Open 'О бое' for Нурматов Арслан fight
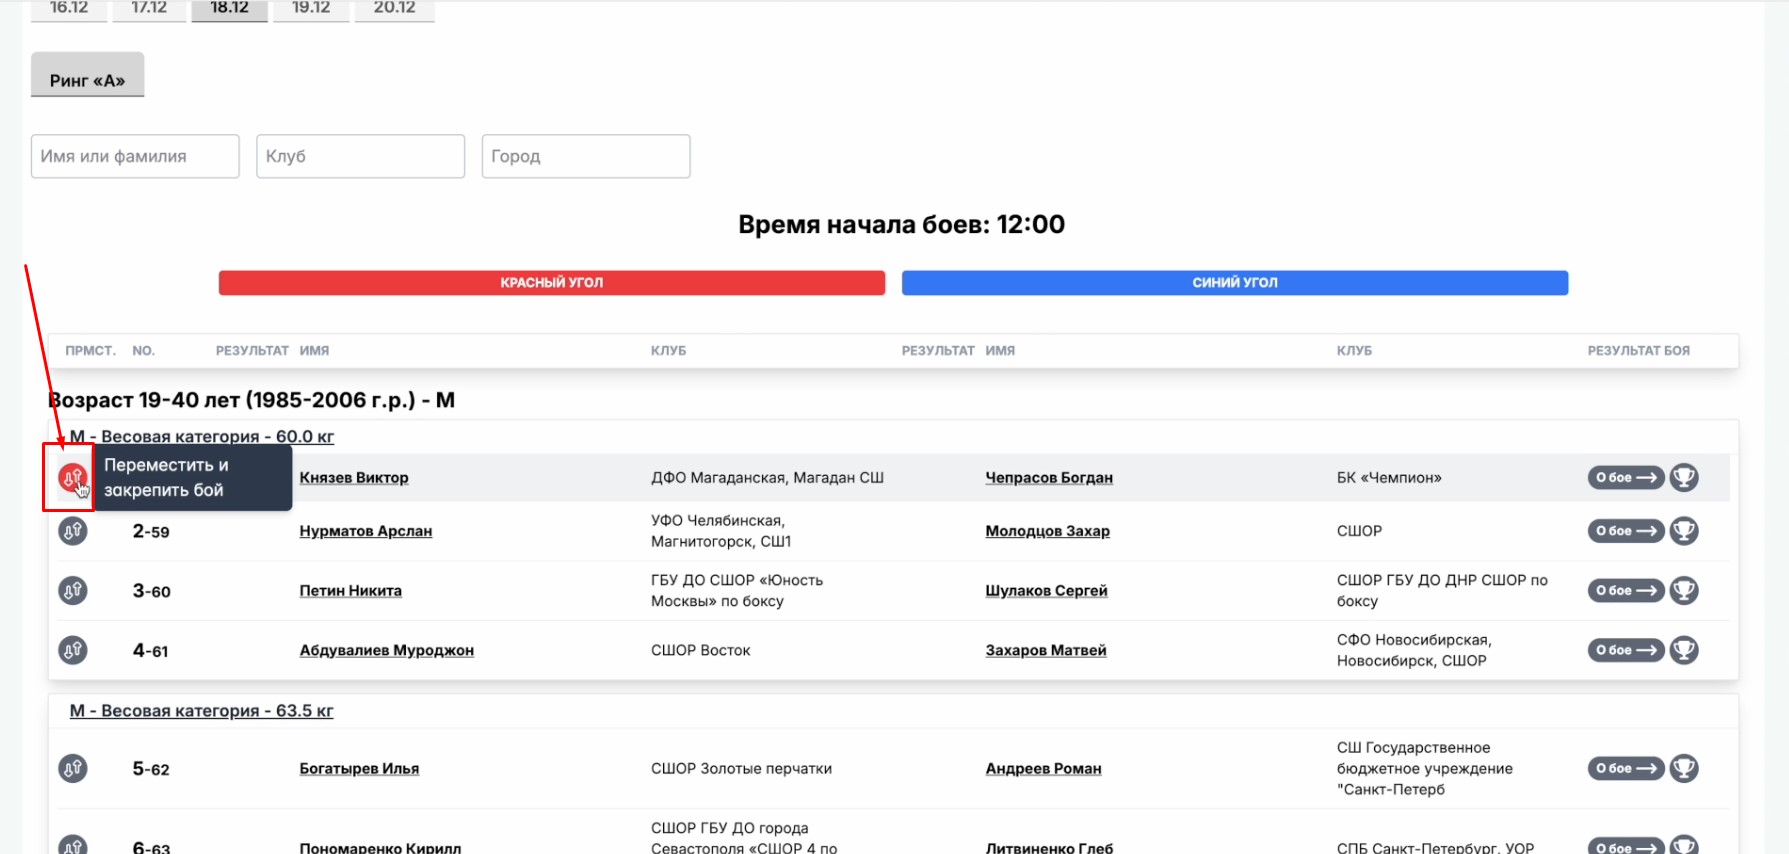 click(1626, 531)
